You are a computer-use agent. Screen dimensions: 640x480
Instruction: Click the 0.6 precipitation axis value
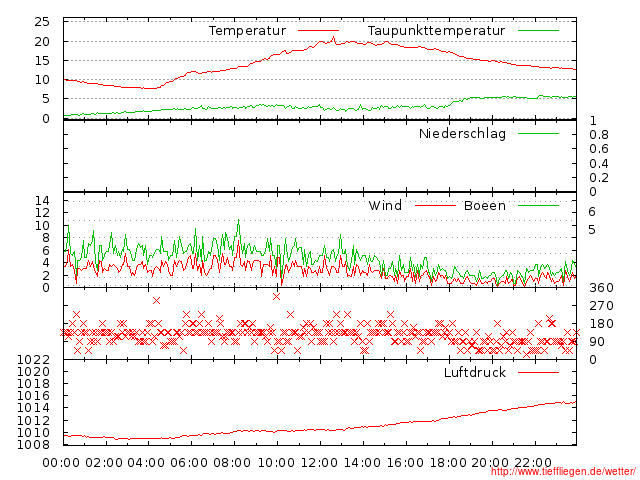coord(599,149)
